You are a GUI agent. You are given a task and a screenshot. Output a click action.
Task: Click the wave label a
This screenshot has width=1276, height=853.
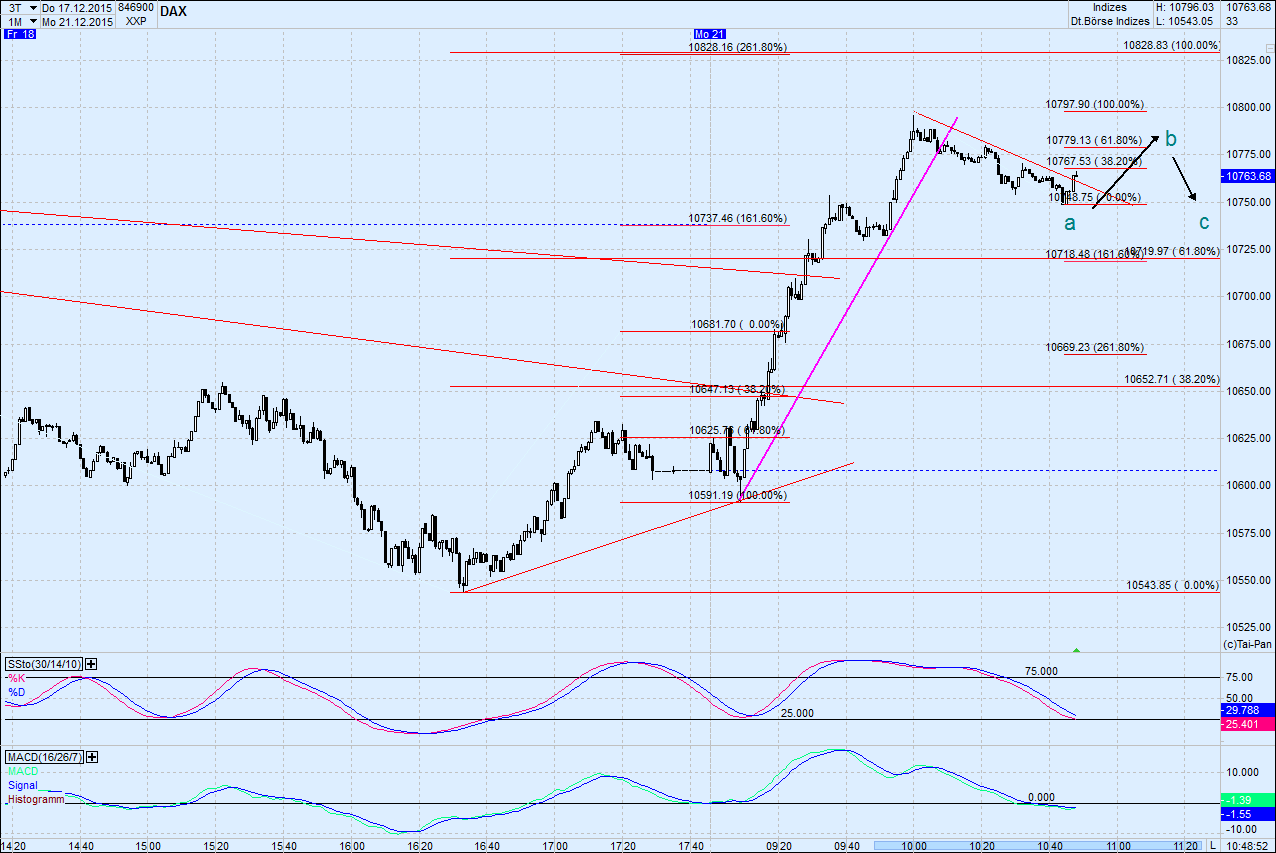(1069, 222)
